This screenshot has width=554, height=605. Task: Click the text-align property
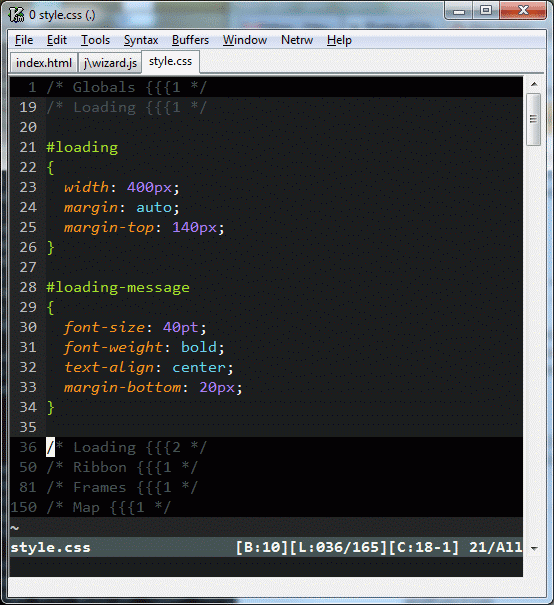point(109,368)
